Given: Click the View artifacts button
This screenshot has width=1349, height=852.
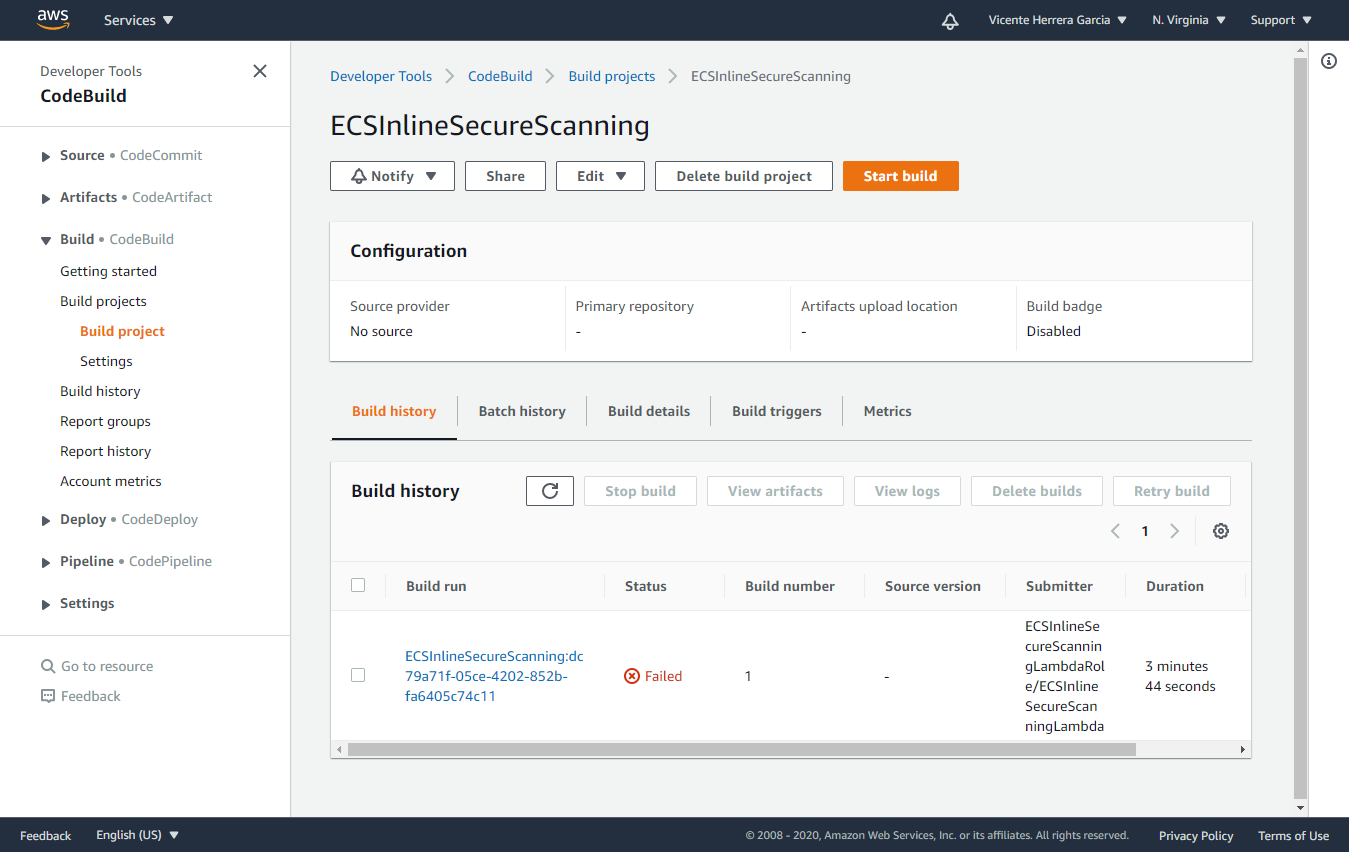Looking at the screenshot, I should click(x=775, y=491).
